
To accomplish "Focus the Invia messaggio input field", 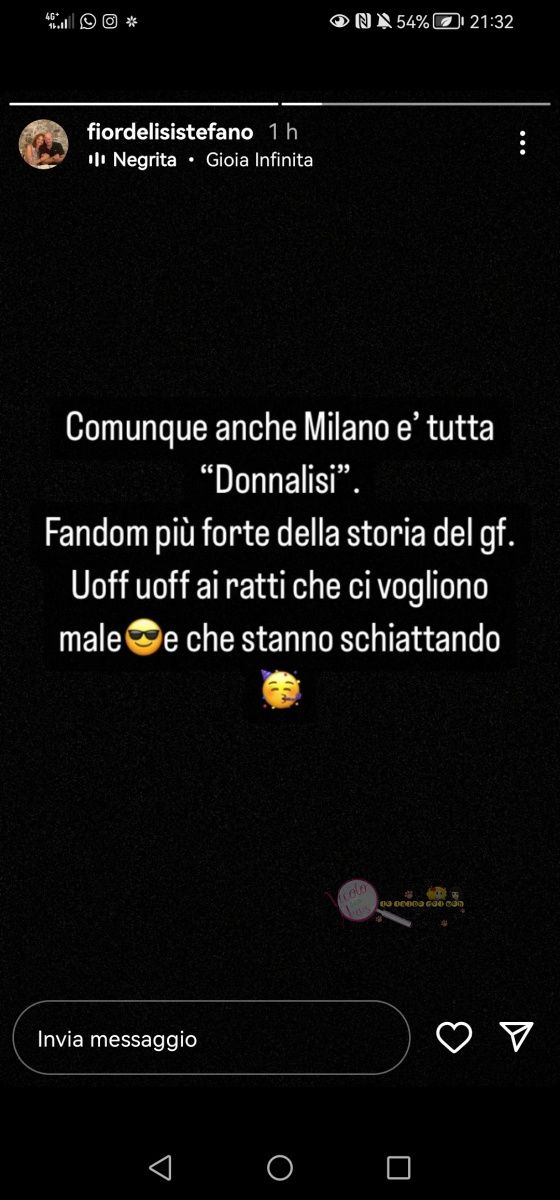I will point(211,1038).
